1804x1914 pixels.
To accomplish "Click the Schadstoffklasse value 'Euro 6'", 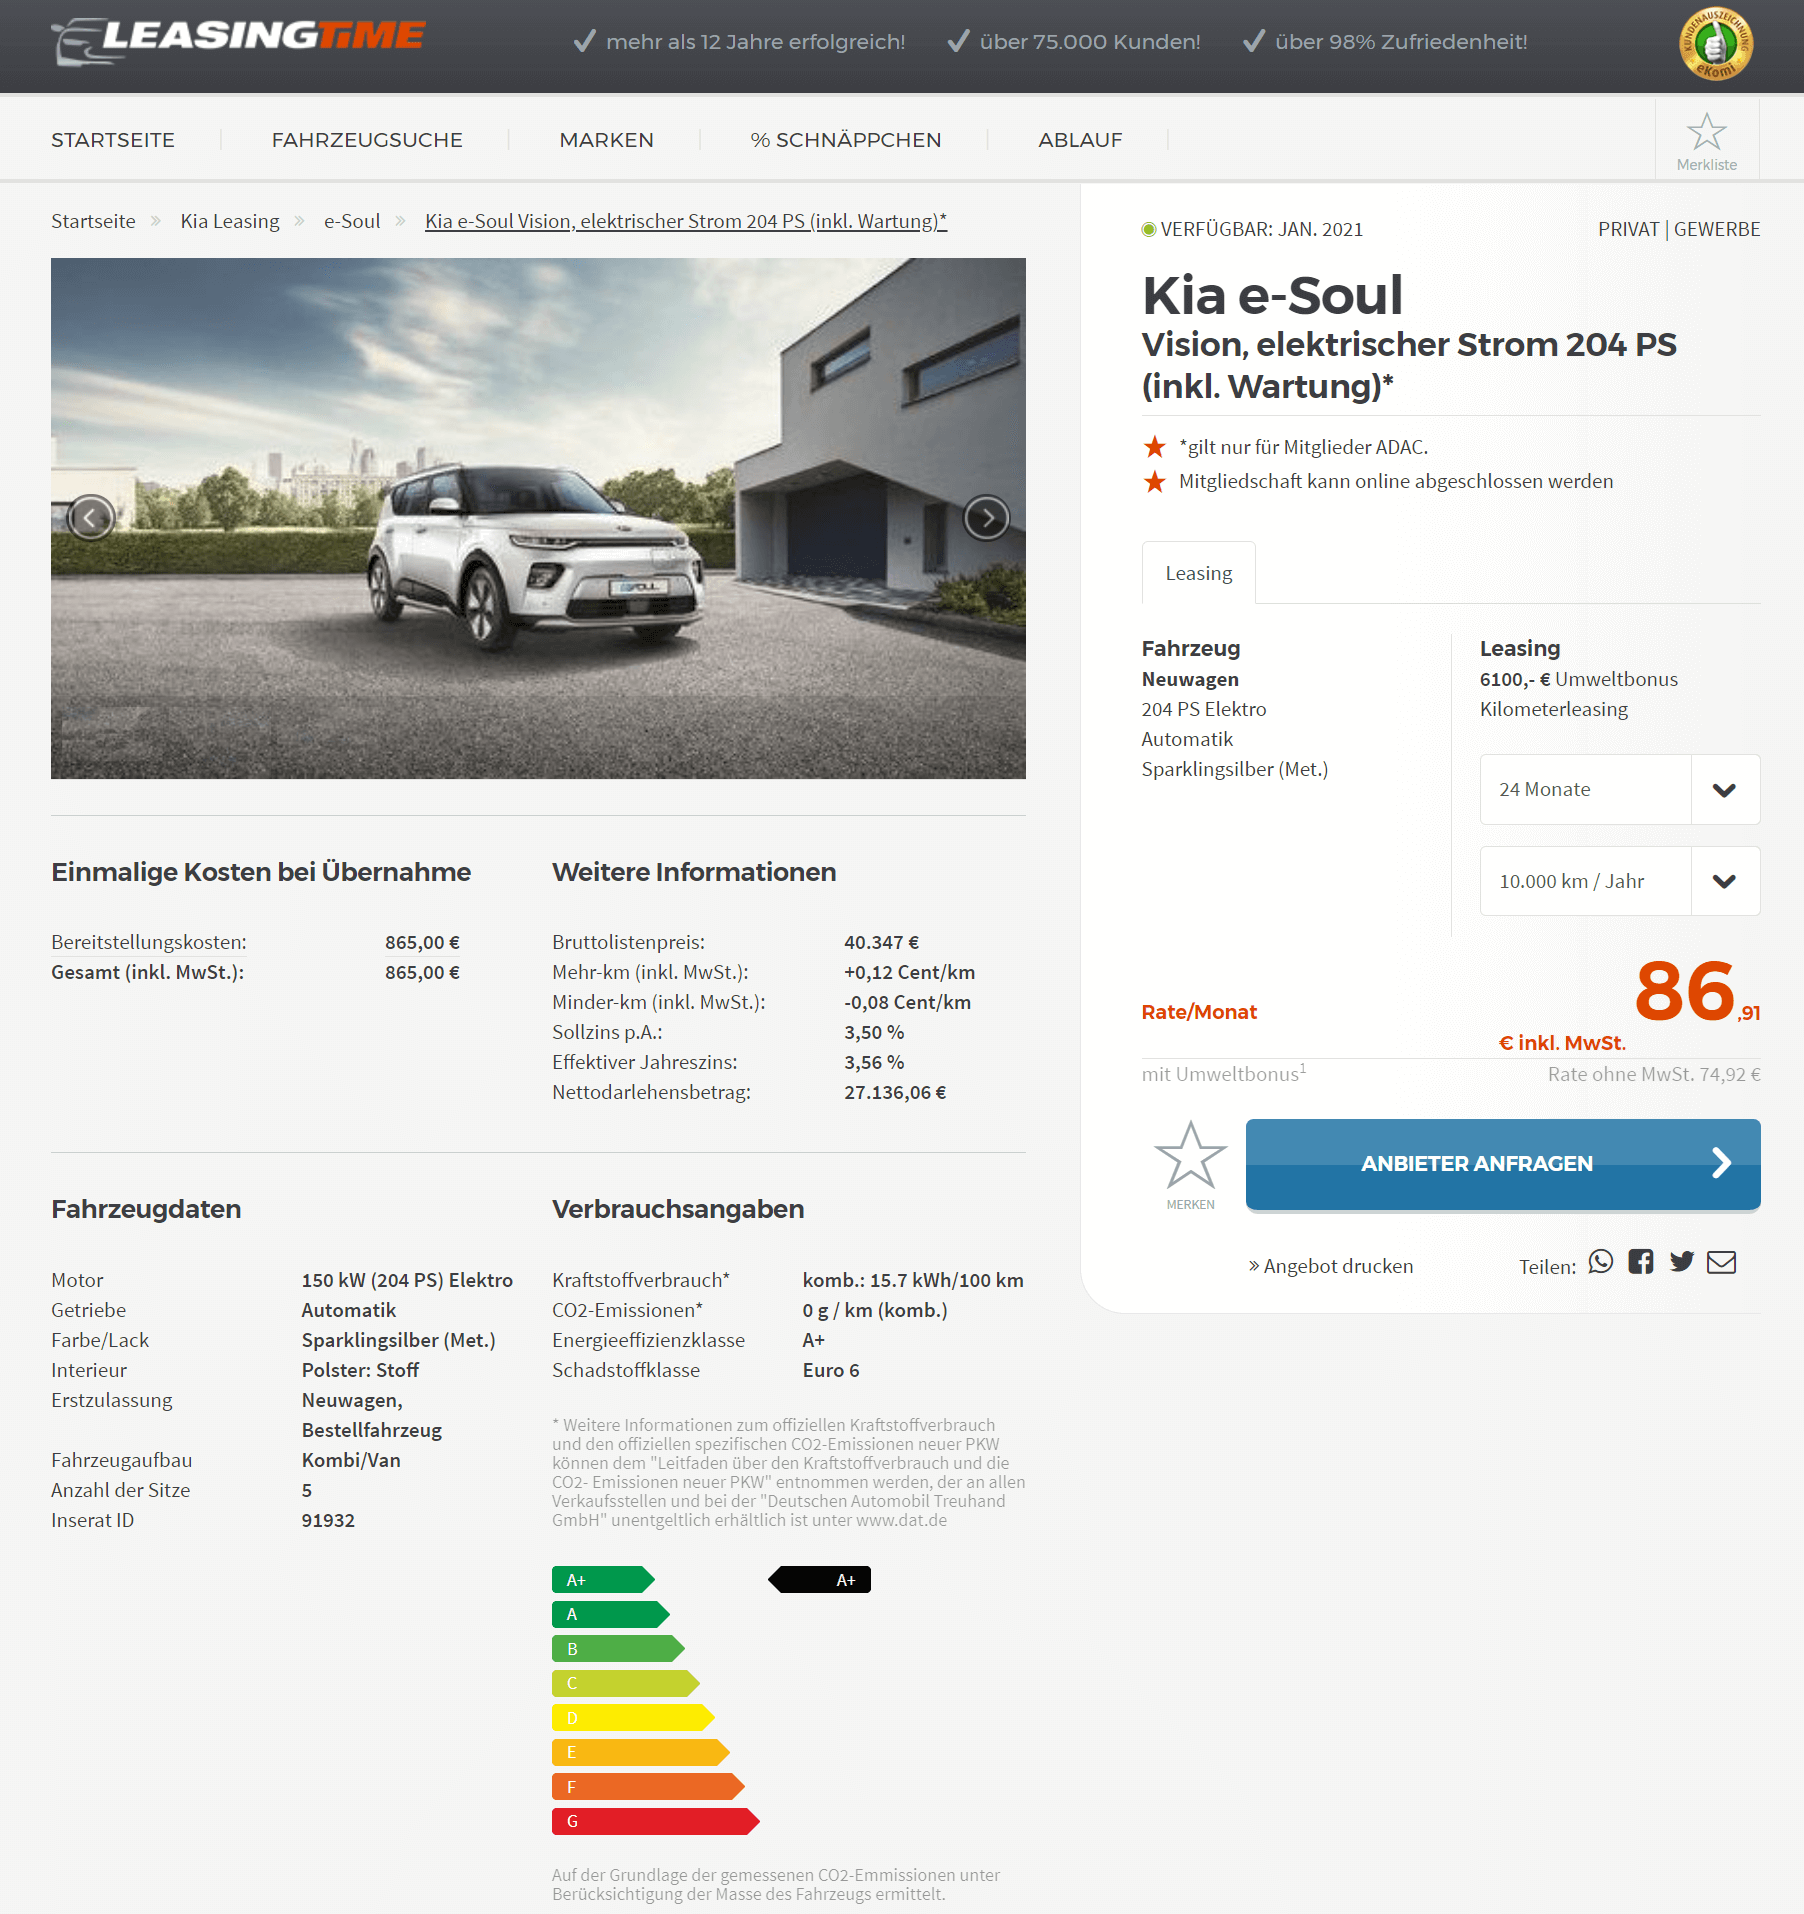I will coord(831,1370).
